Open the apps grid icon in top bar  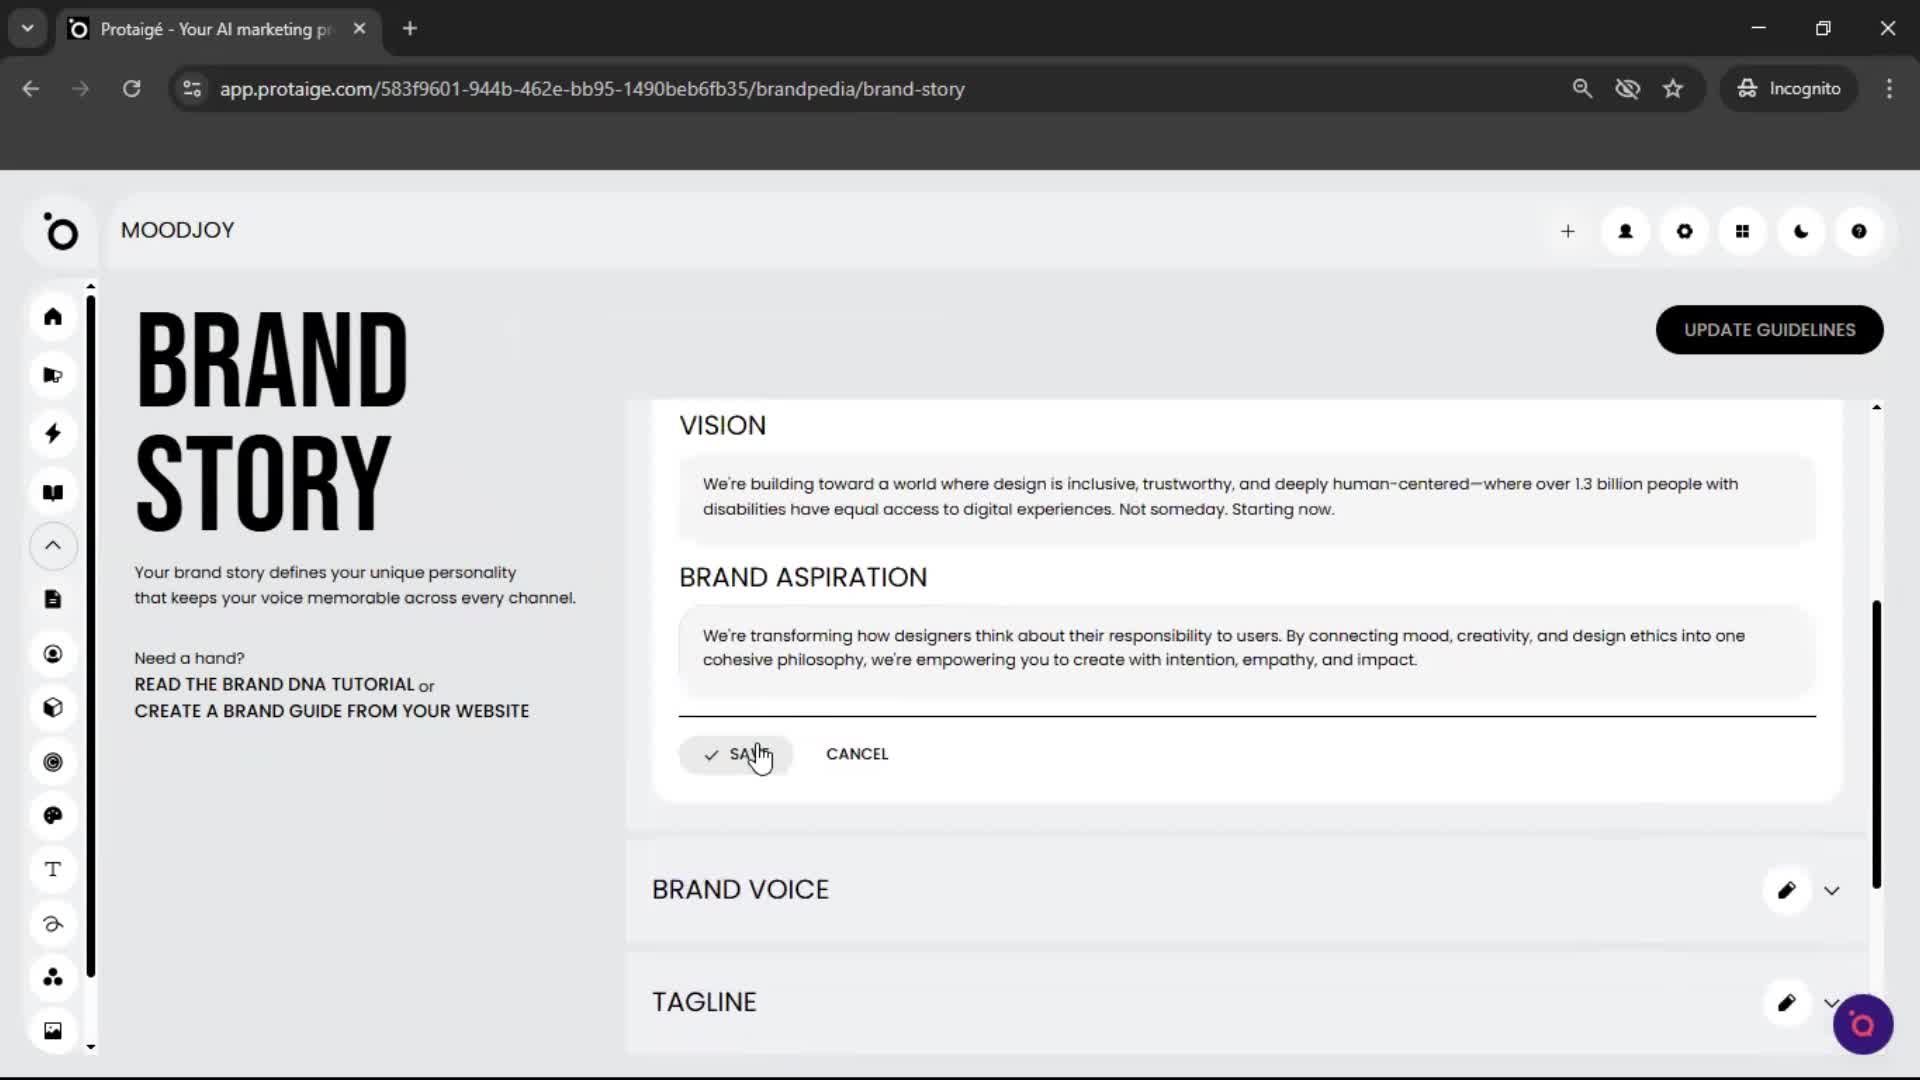(1742, 231)
